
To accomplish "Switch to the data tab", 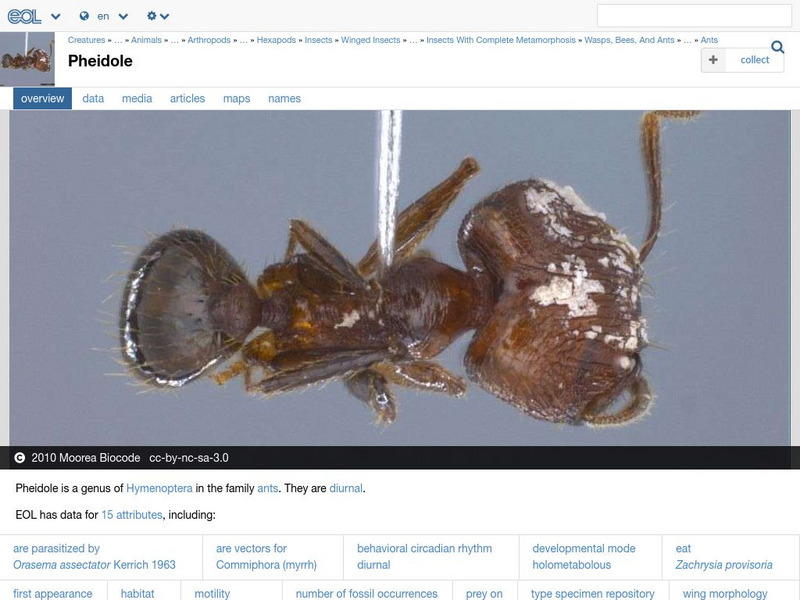I will (x=92, y=98).
